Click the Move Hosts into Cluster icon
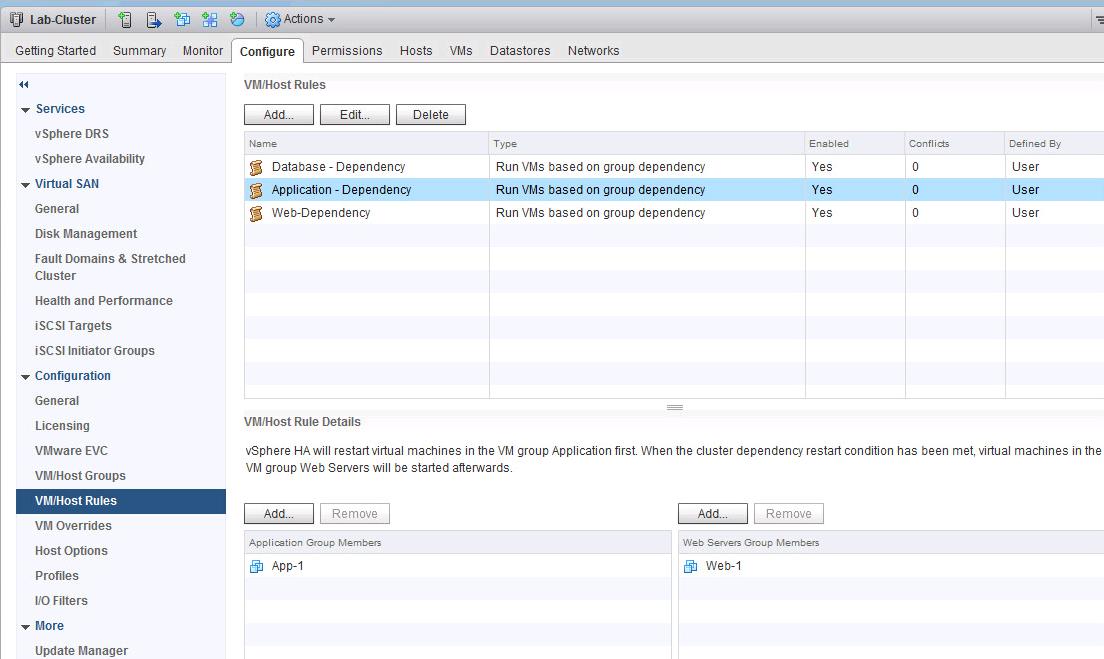The width and height of the screenshot is (1104, 659). (154, 19)
